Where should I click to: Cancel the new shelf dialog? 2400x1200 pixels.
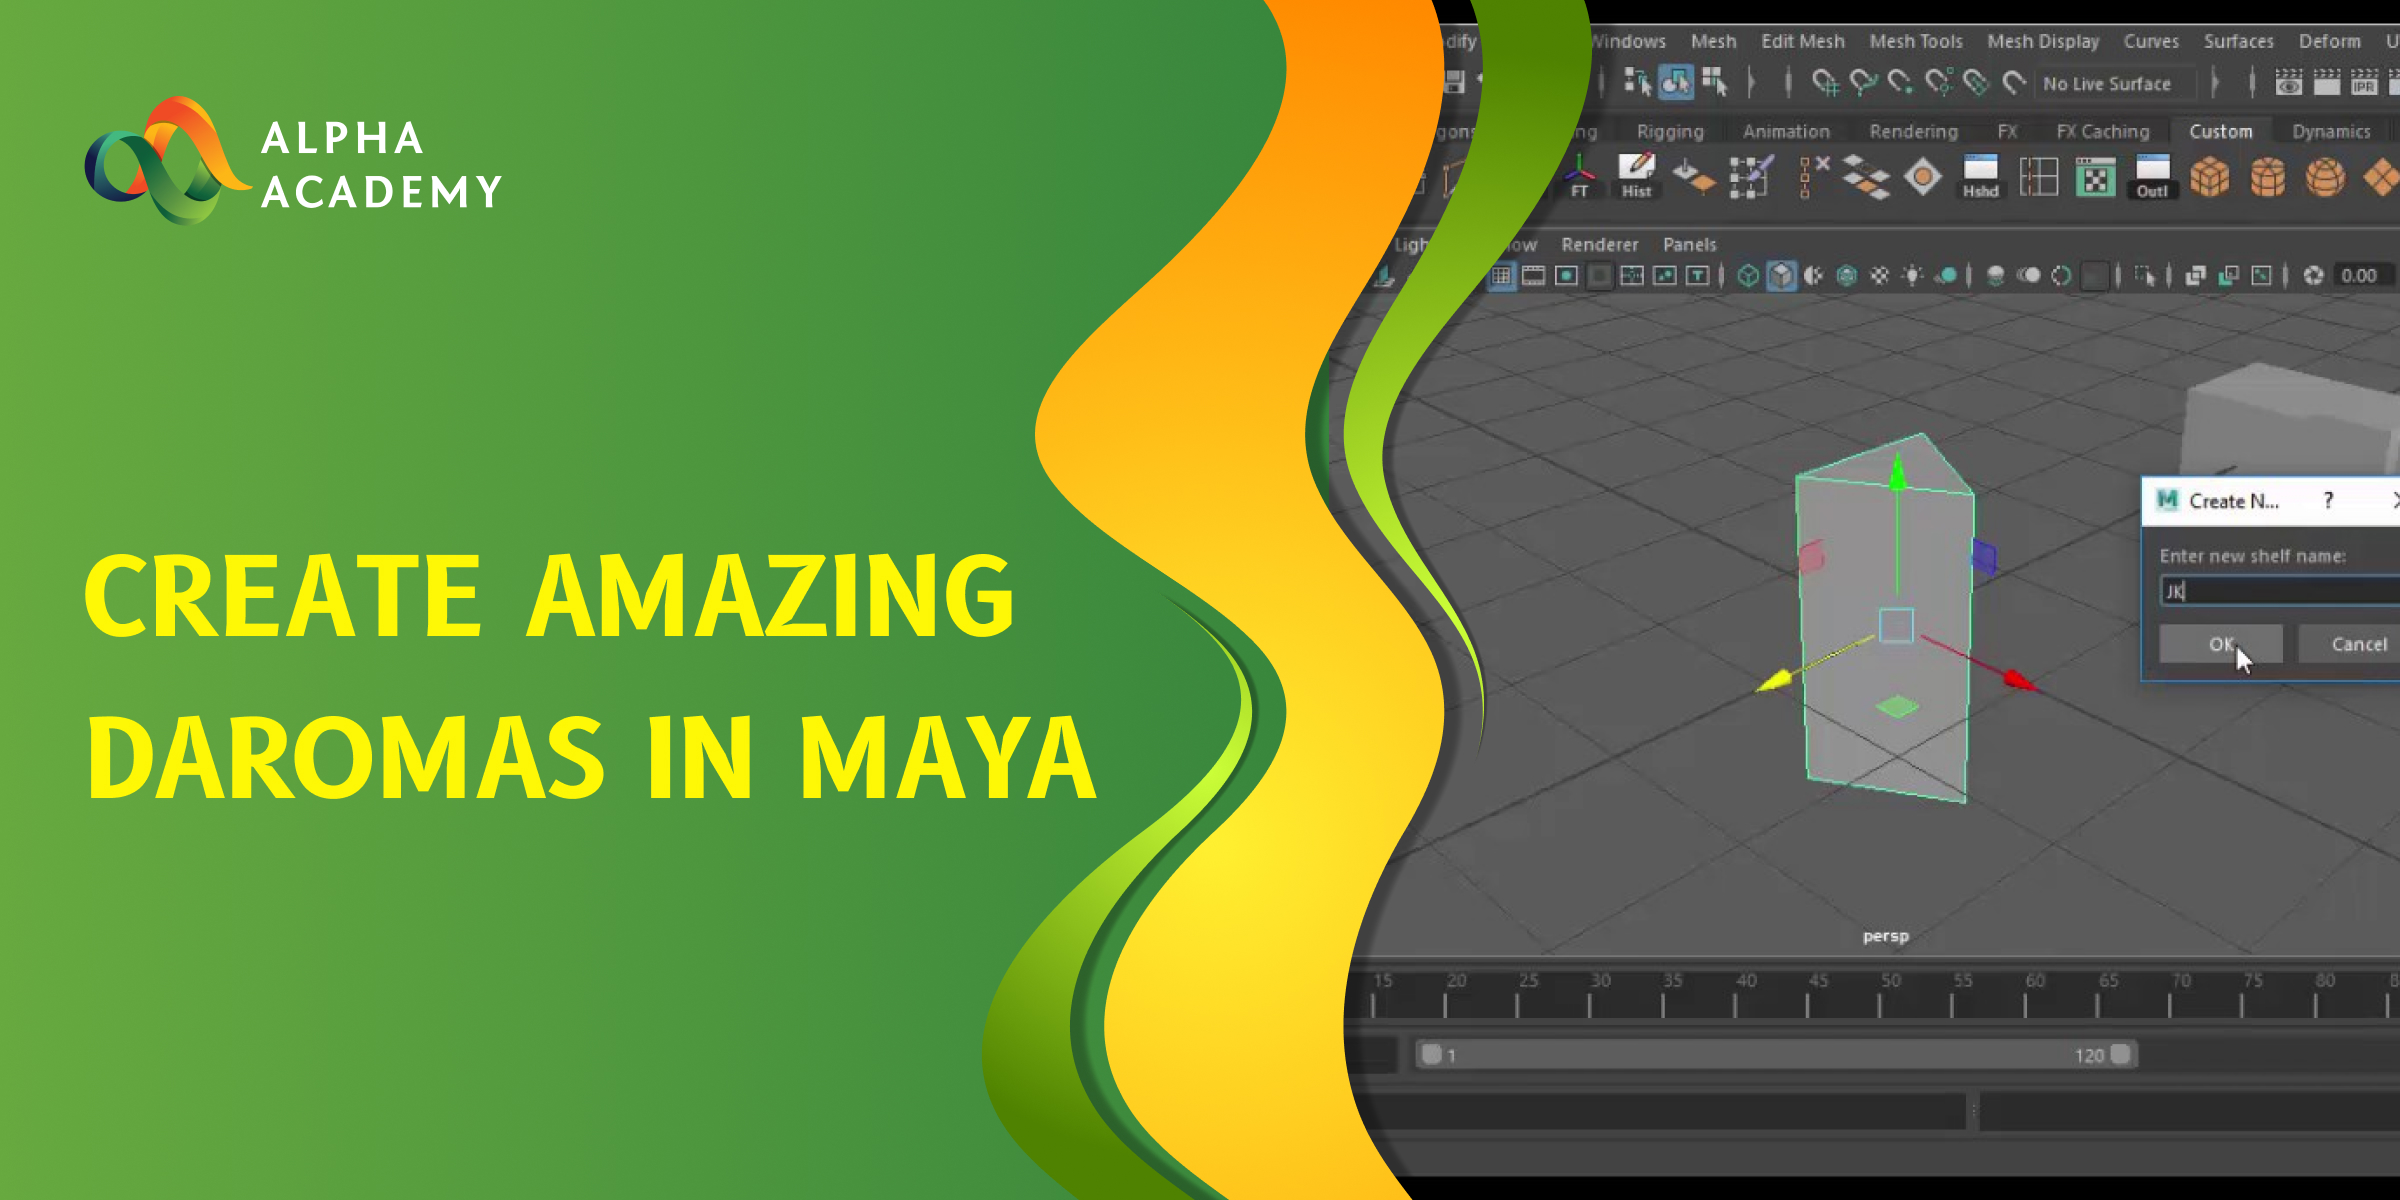point(2358,644)
